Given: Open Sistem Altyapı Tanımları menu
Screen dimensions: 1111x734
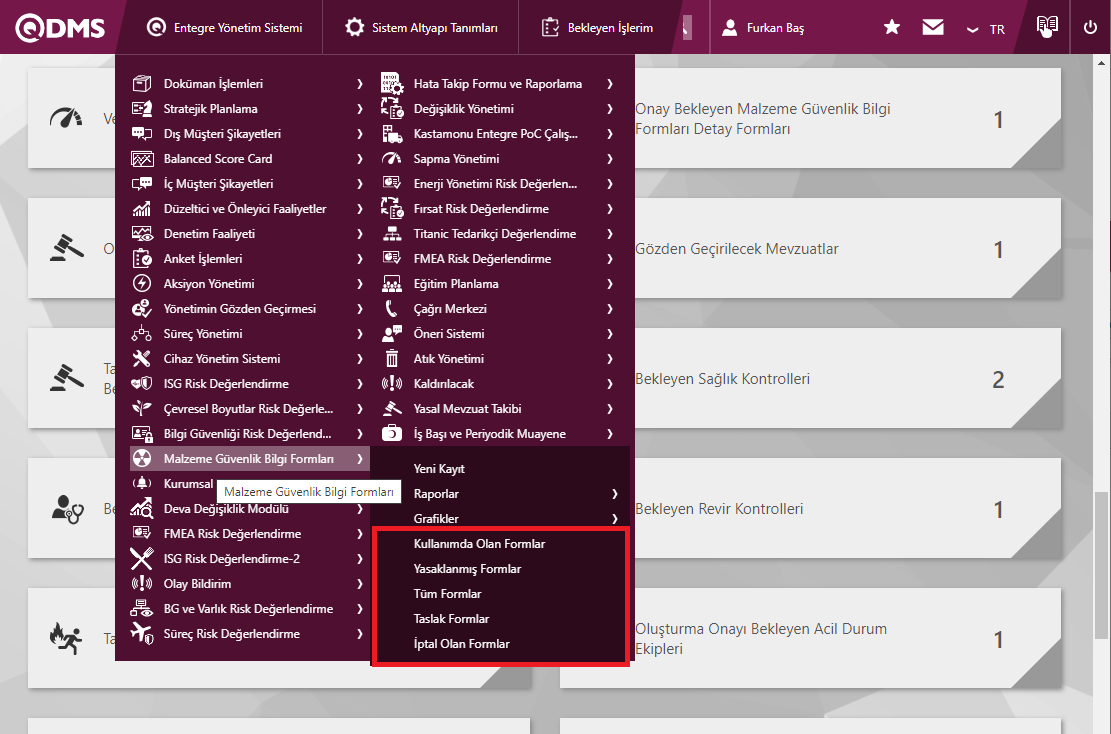Looking at the screenshot, I should pos(421,28).
